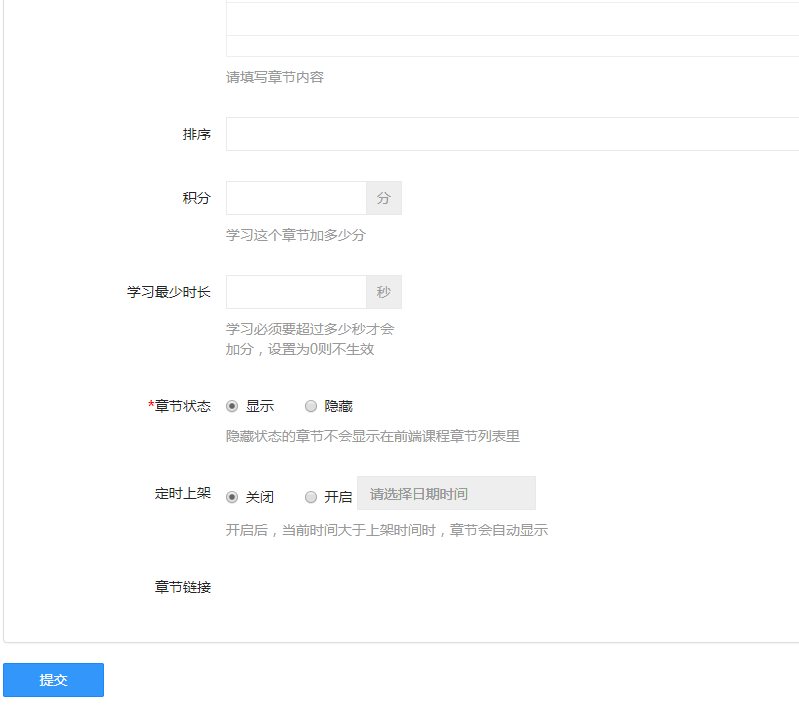Screen dimensions: 799x705
Task: Click the 学习必须要超过多少秒 help text
Action: pos(310,339)
